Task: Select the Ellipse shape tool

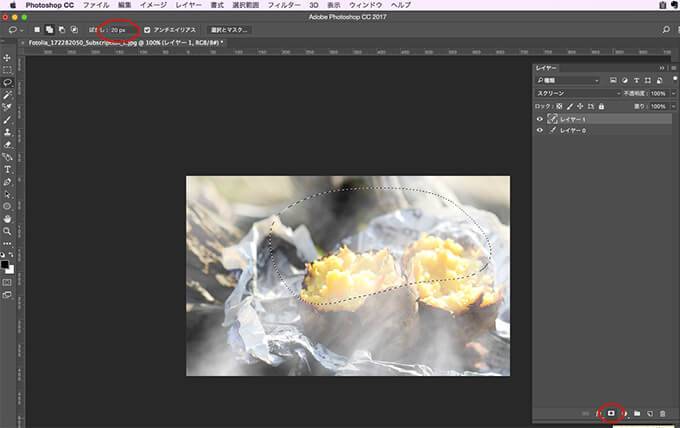Action: [7, 206]
